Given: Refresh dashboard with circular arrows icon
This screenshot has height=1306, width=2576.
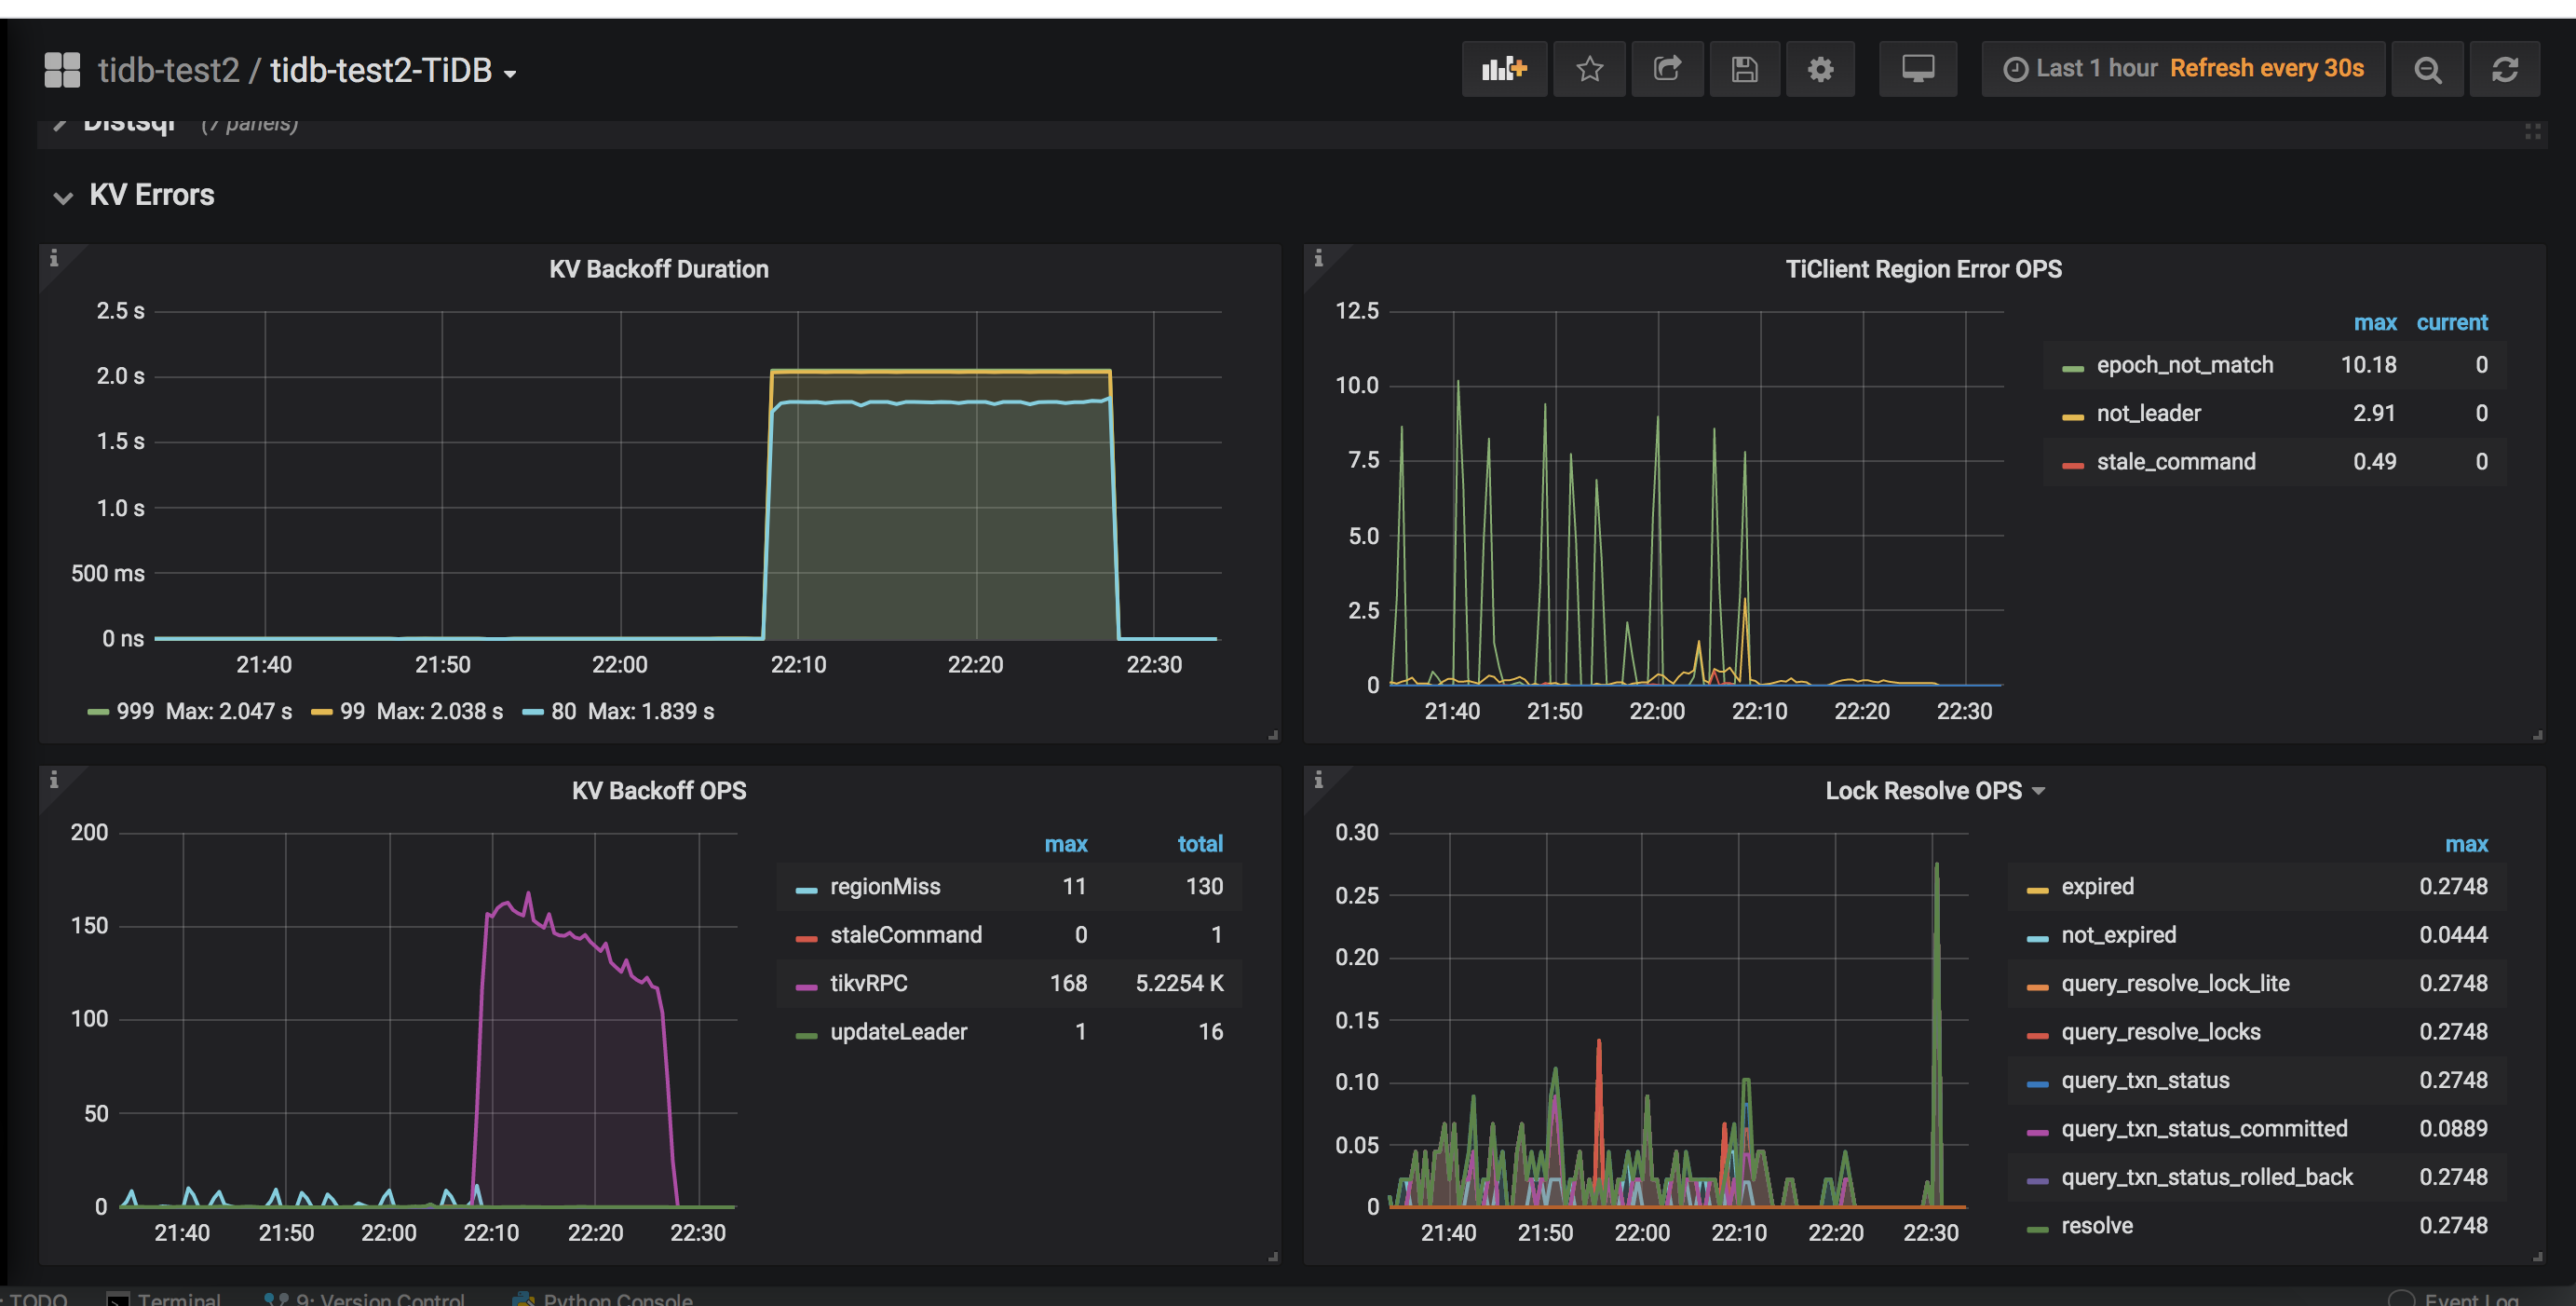Looking at the screenshot, I should [x=2504, y=69].
